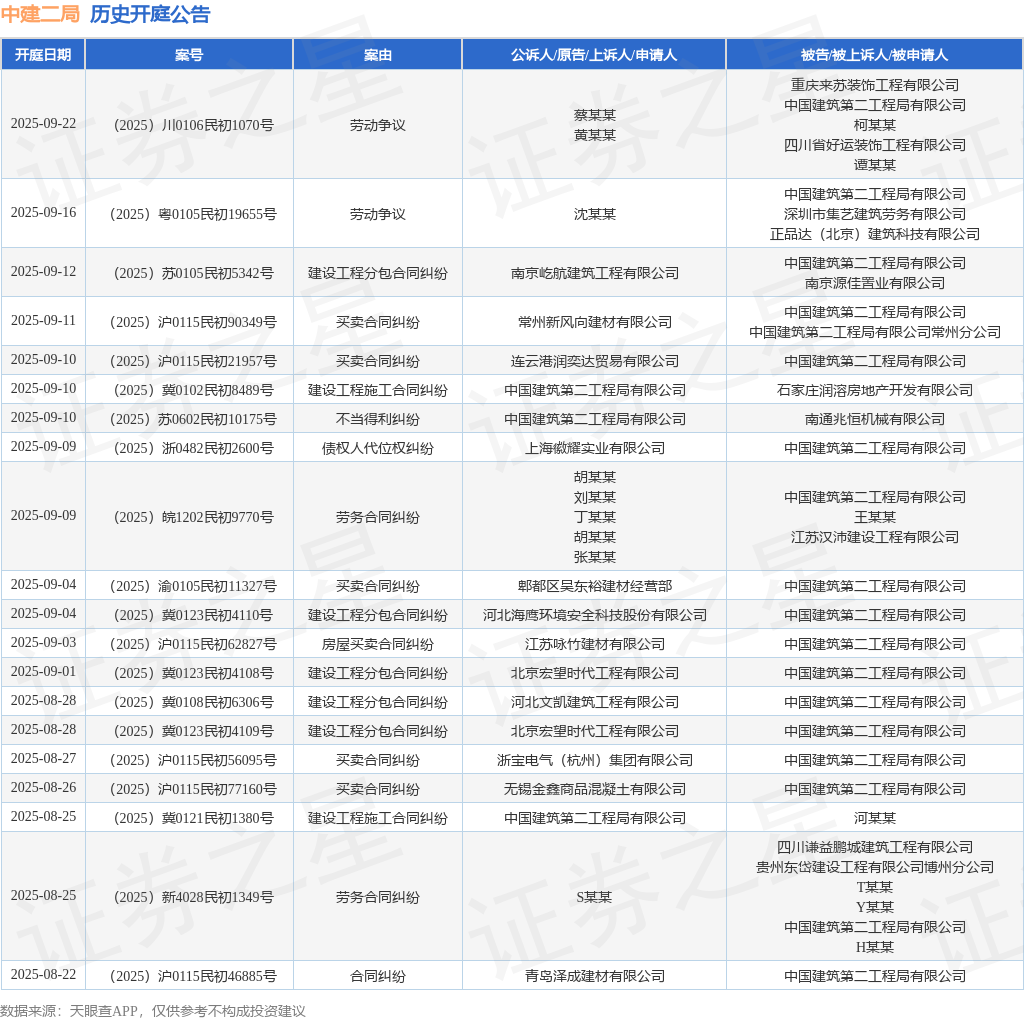Click the date 2025-09-12
Image resolution: width=1024 pixels, height=1020 pixels.
(x=43, y=272)
